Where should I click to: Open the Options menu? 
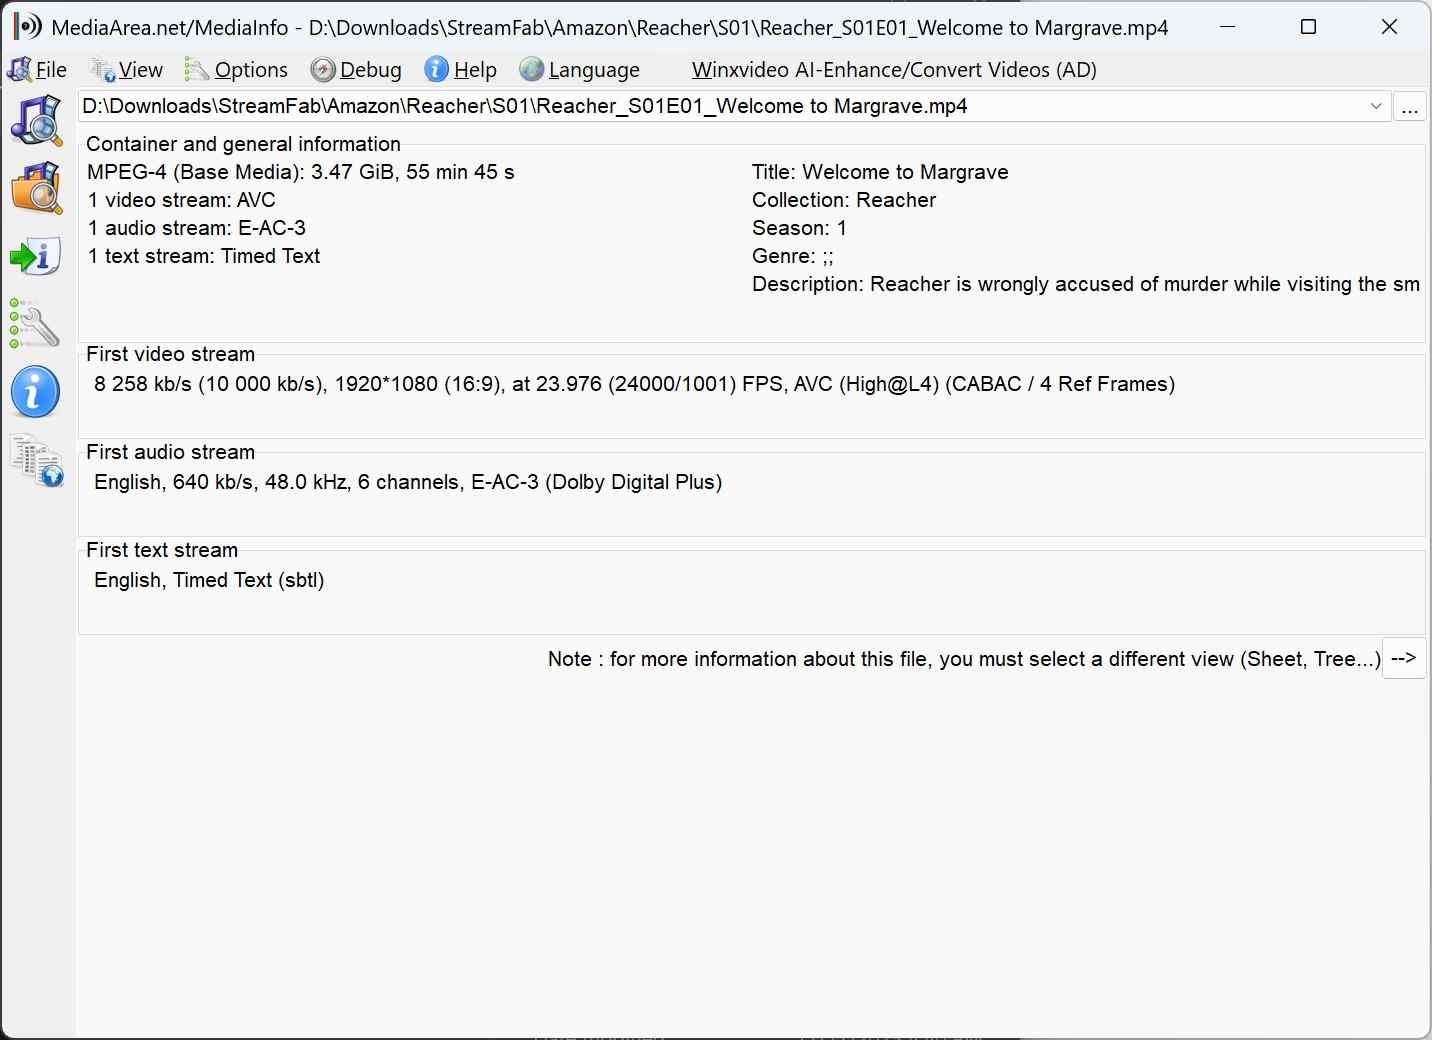click(248, 70)
